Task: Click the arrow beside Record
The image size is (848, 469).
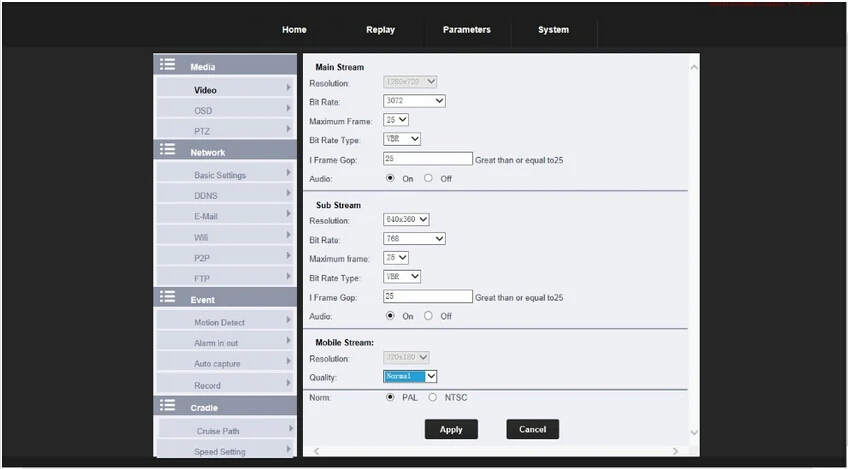Action: point(289,383)
